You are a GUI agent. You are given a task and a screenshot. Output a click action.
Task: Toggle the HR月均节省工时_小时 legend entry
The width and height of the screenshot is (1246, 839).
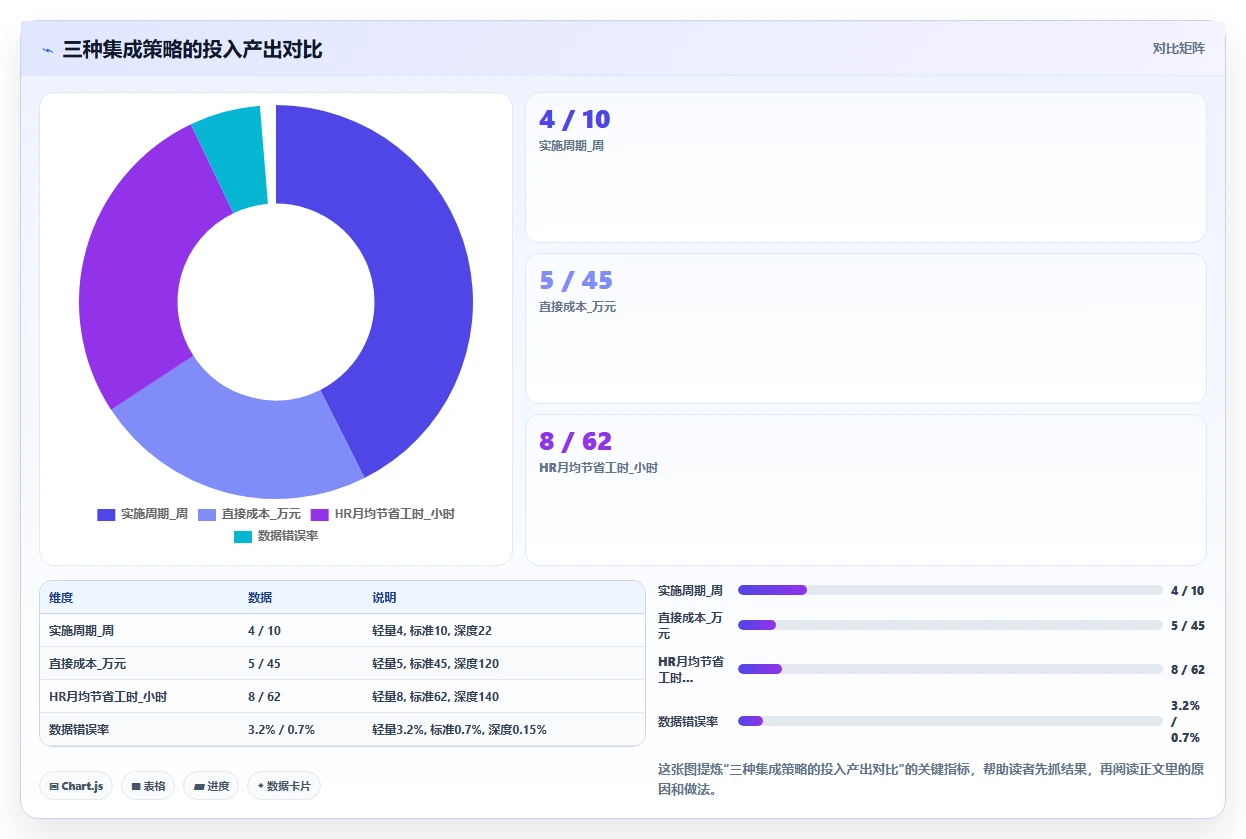383,514
